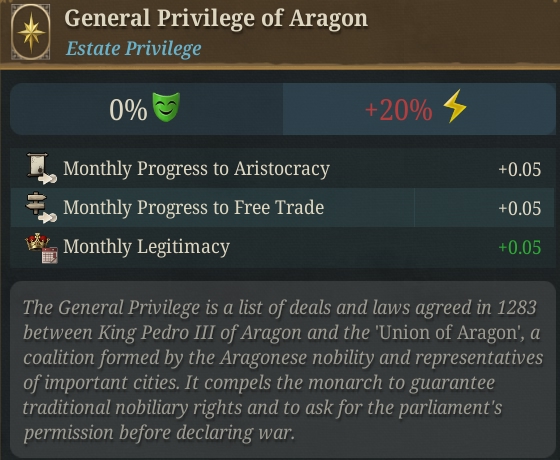Click the scroll icon beside Aristocracy progress

41,168
